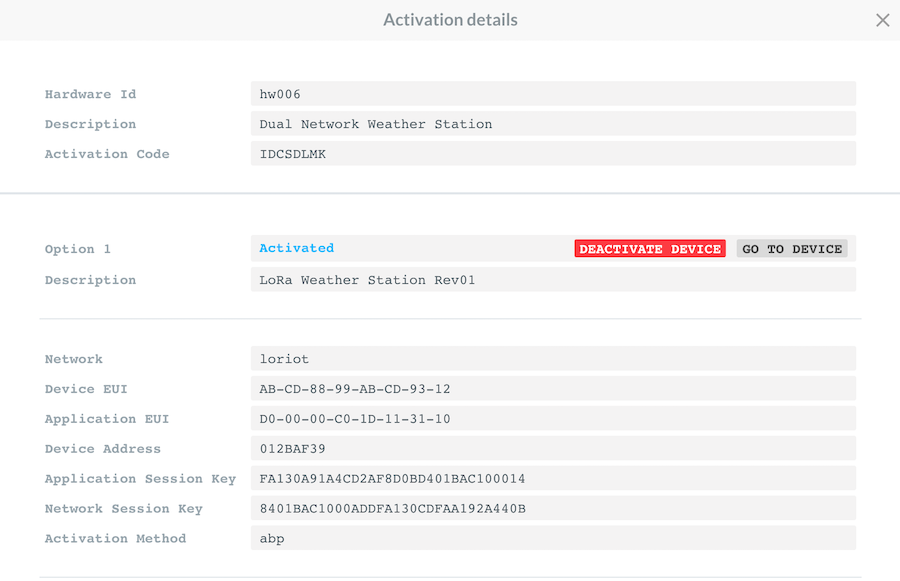The image size is (900, 581).
Task: Click the Application EUI value field
Action: coord(552,419)
